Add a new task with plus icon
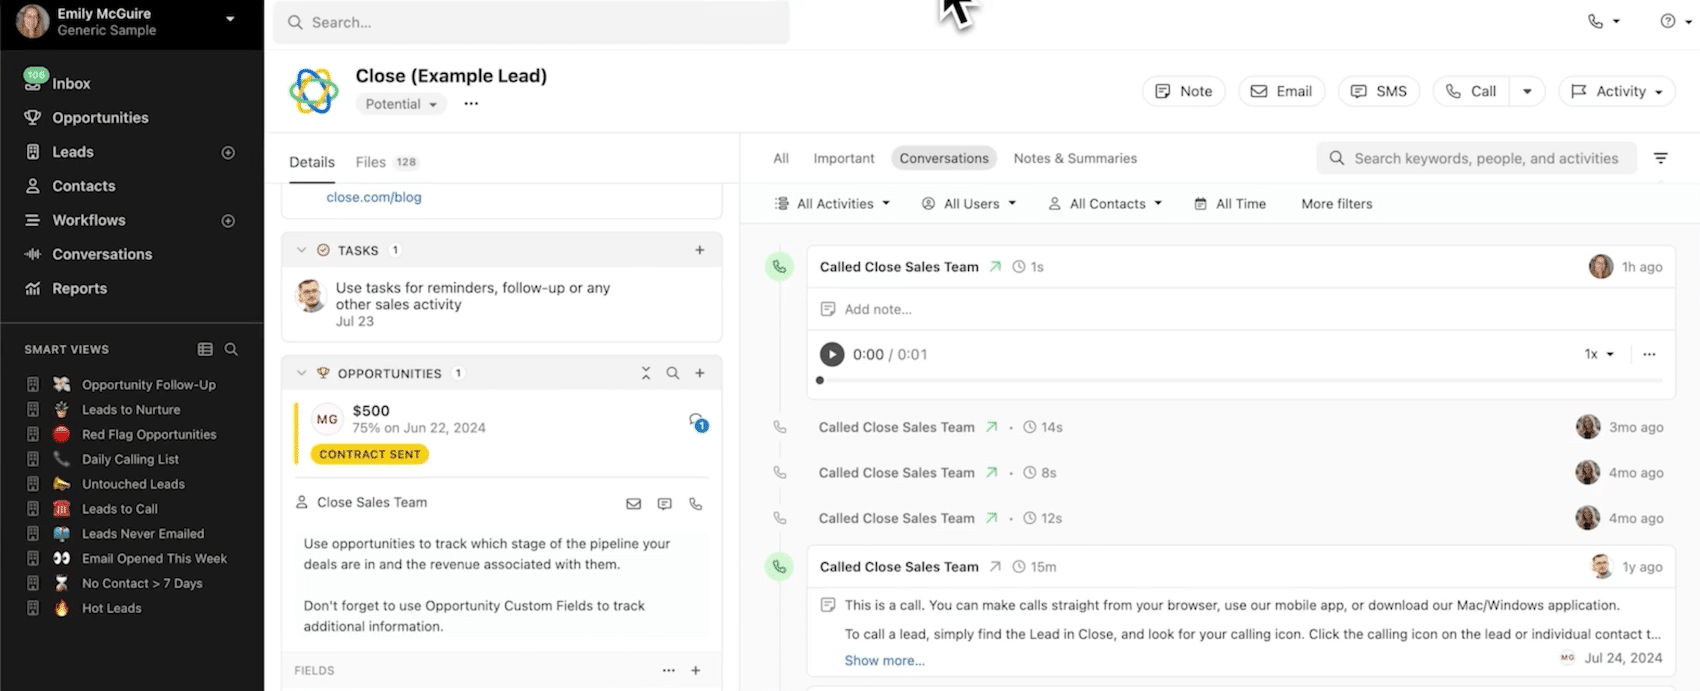 click(700, 250)
